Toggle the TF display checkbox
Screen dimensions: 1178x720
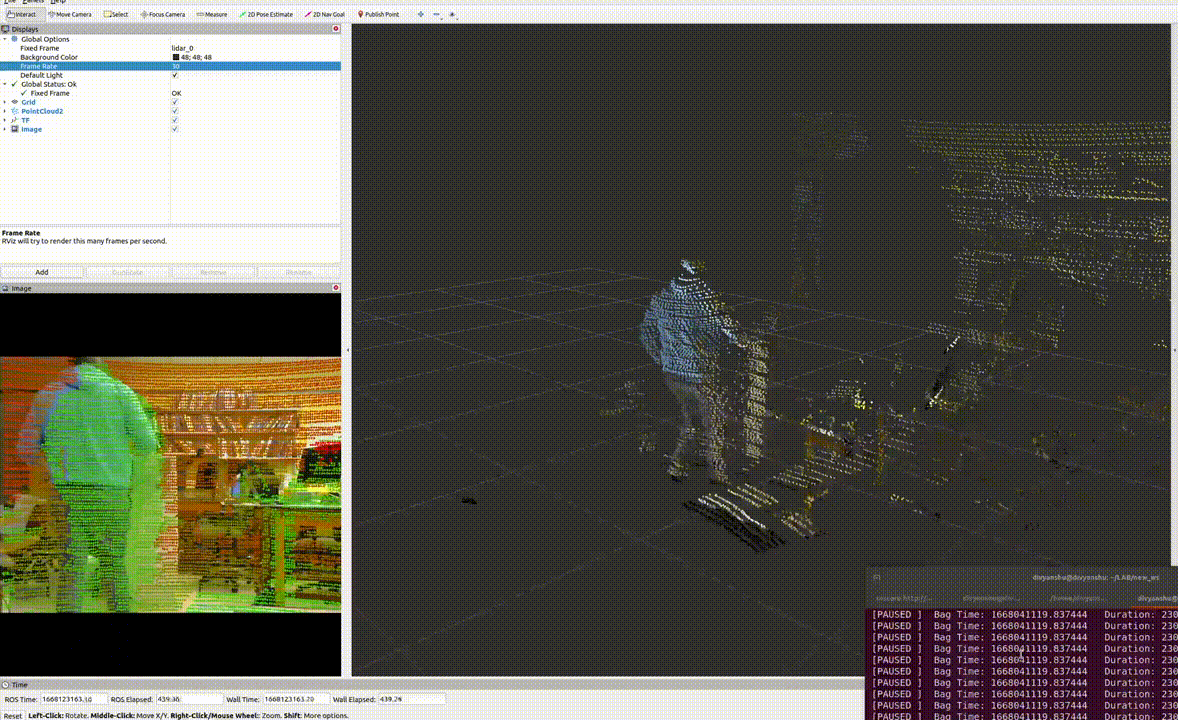click(x=175, y=120)
